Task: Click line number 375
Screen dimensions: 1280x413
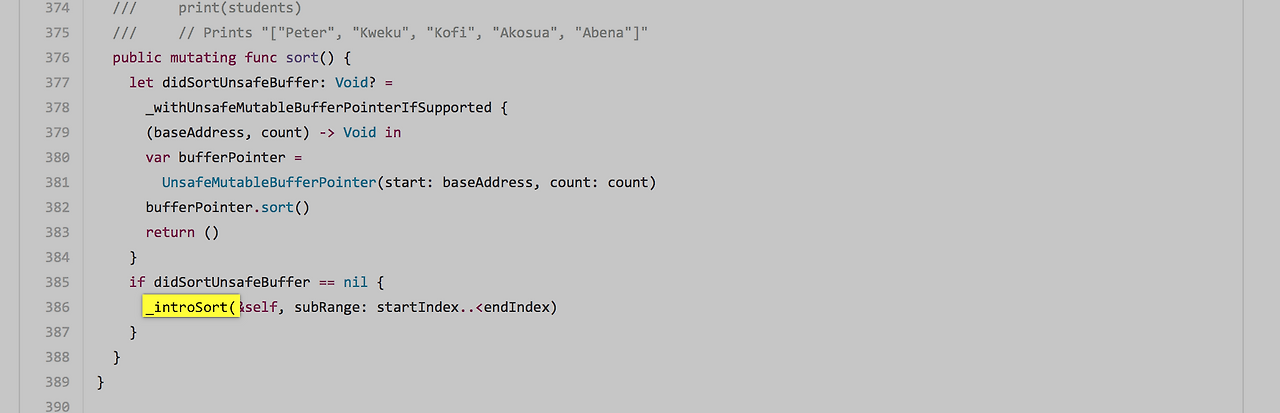Action: coord(58,32)
